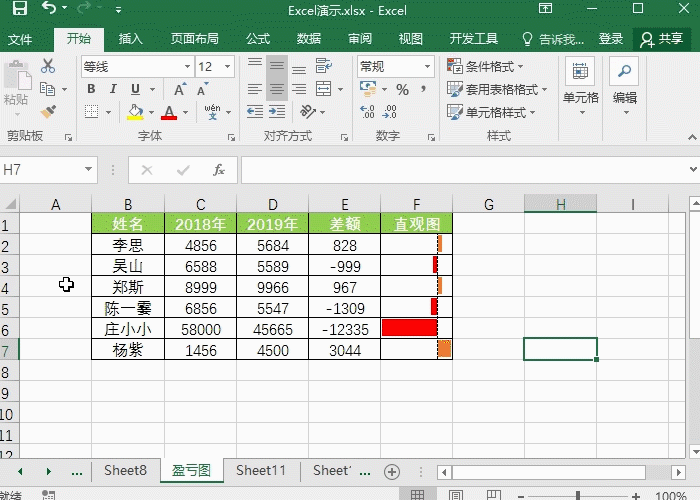Screen dimensions: 700x500
Task: Toggle underline formatting
Action: (135, 89)
